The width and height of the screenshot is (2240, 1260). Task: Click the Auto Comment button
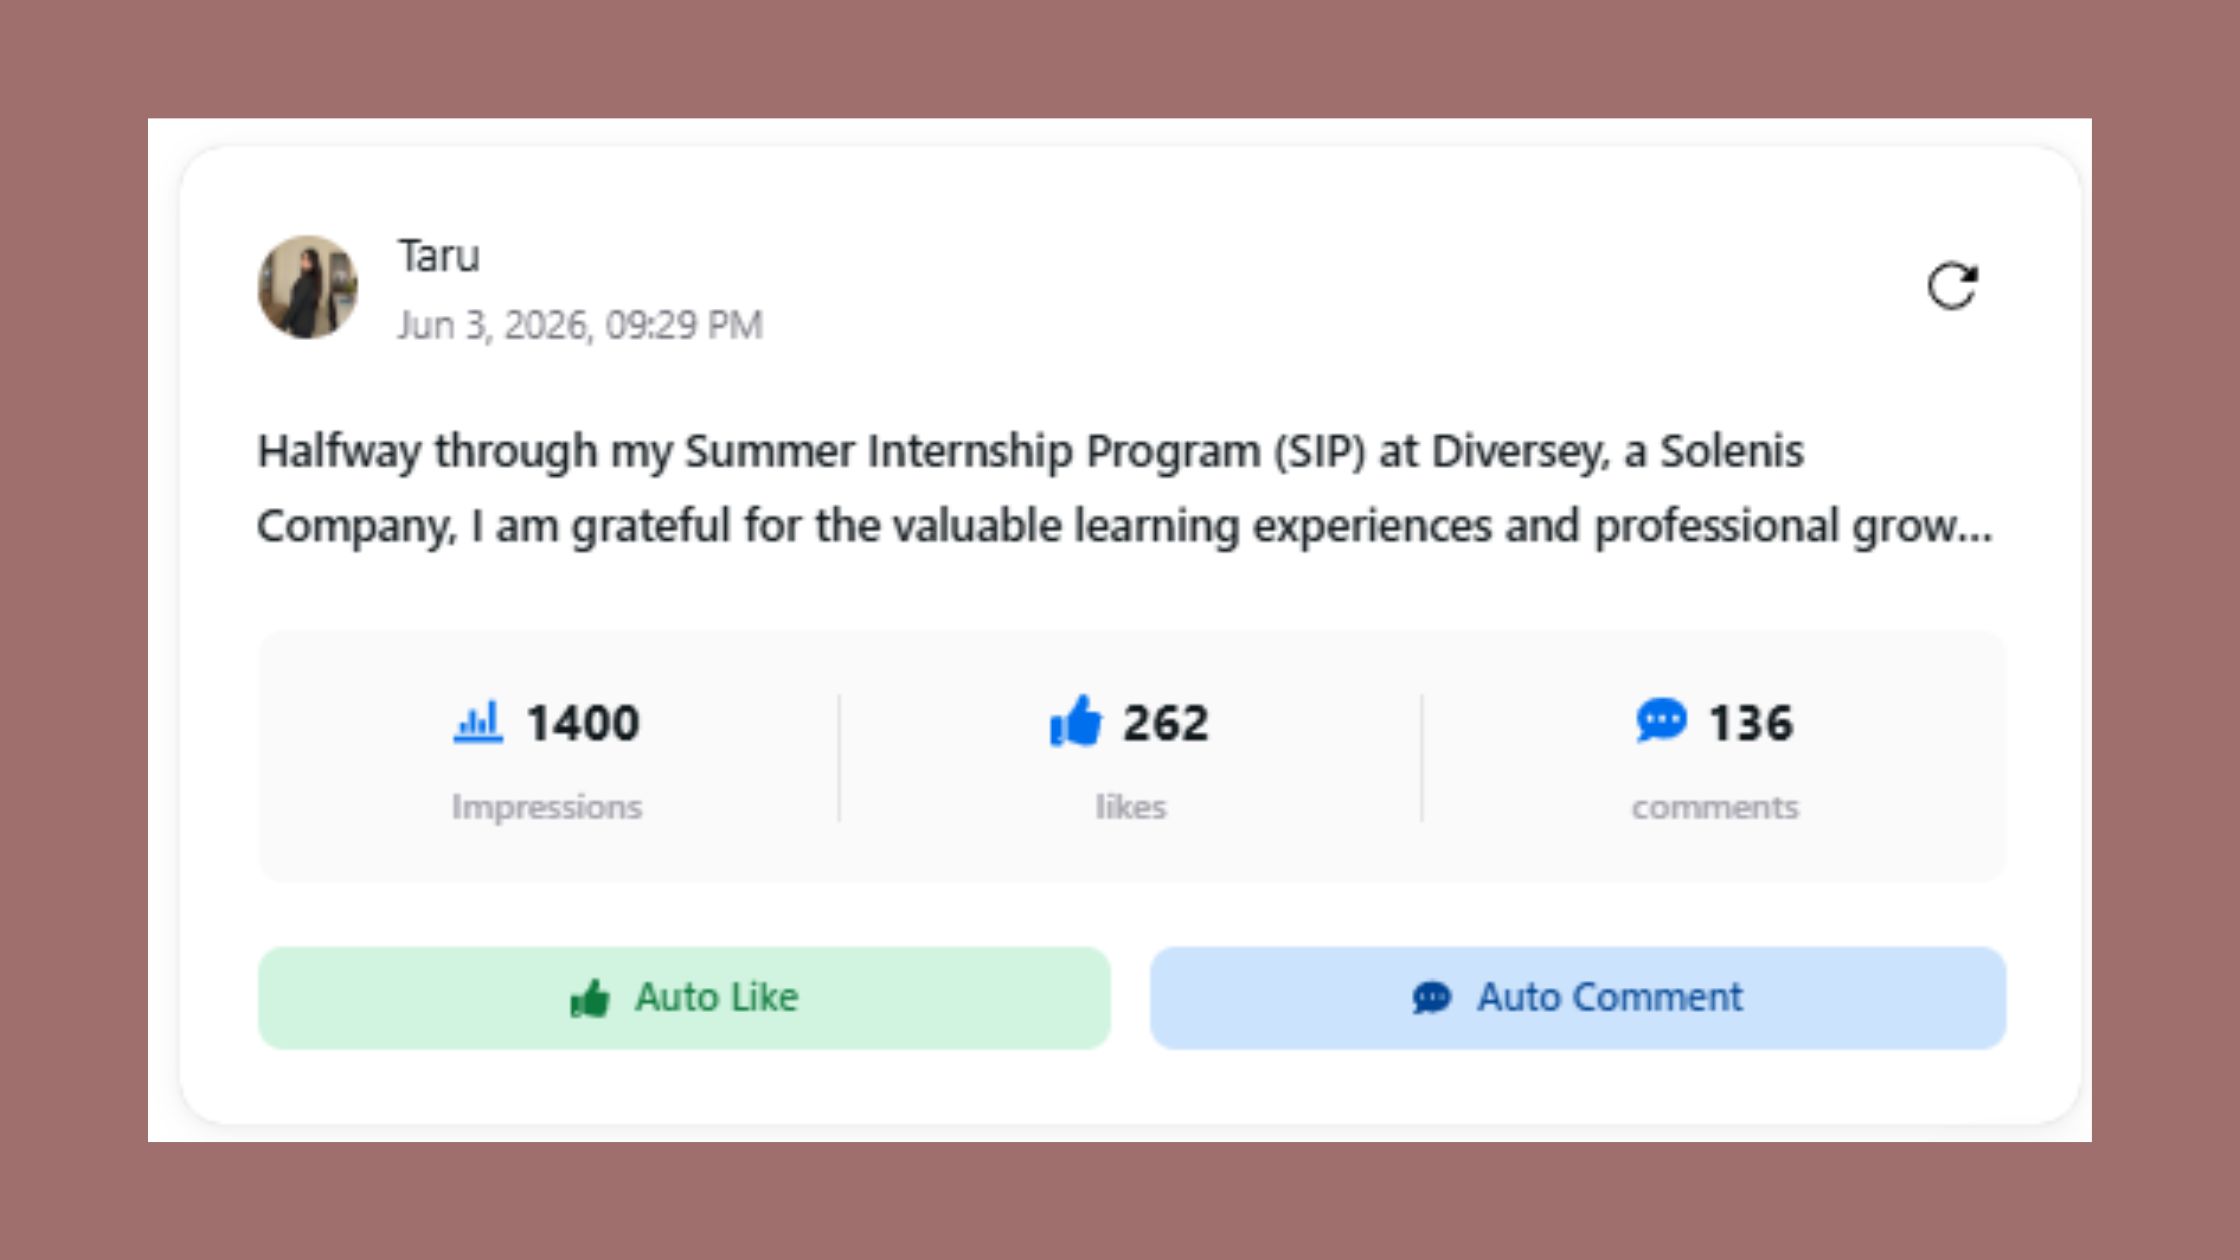pyautogui.click(x=1577, y=998)
